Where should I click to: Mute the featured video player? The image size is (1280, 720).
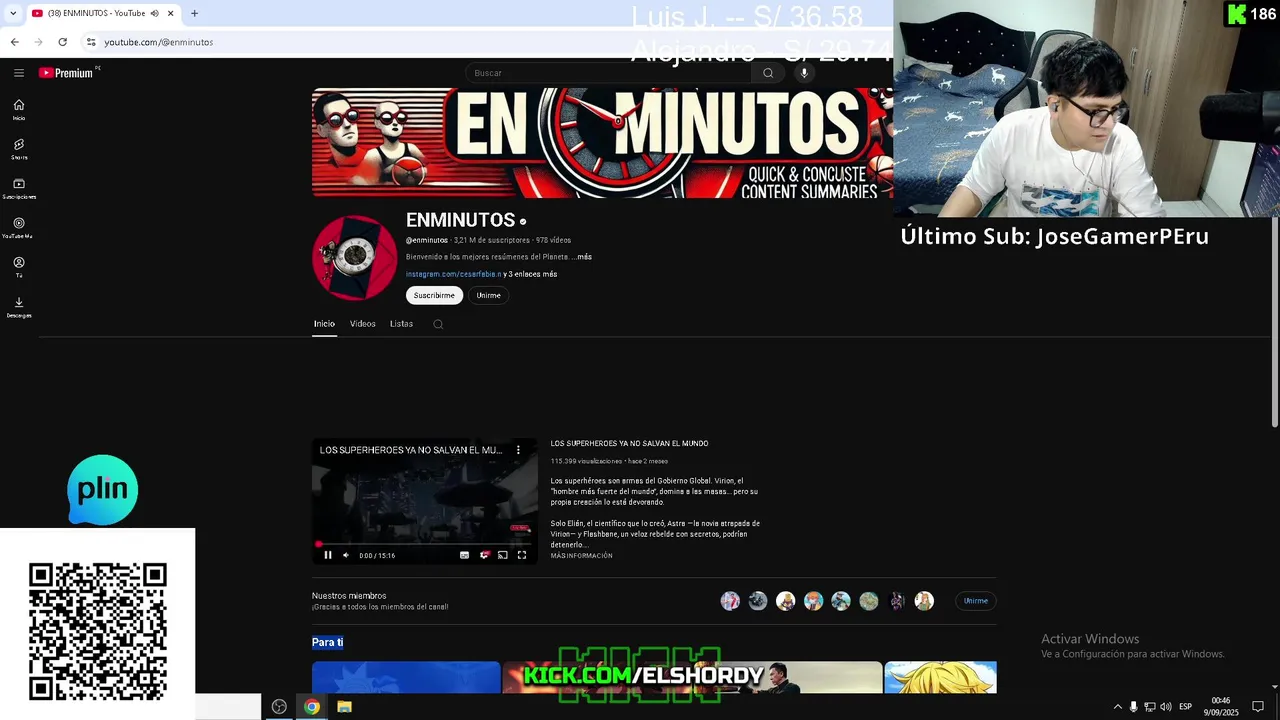[x=346, y=555]
